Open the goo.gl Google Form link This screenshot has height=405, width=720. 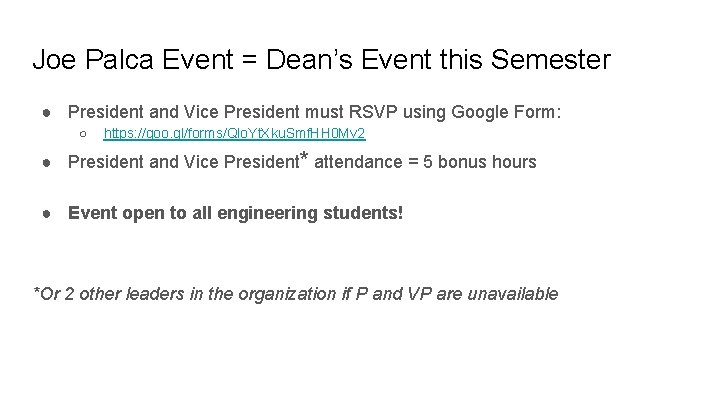[234, 133]
